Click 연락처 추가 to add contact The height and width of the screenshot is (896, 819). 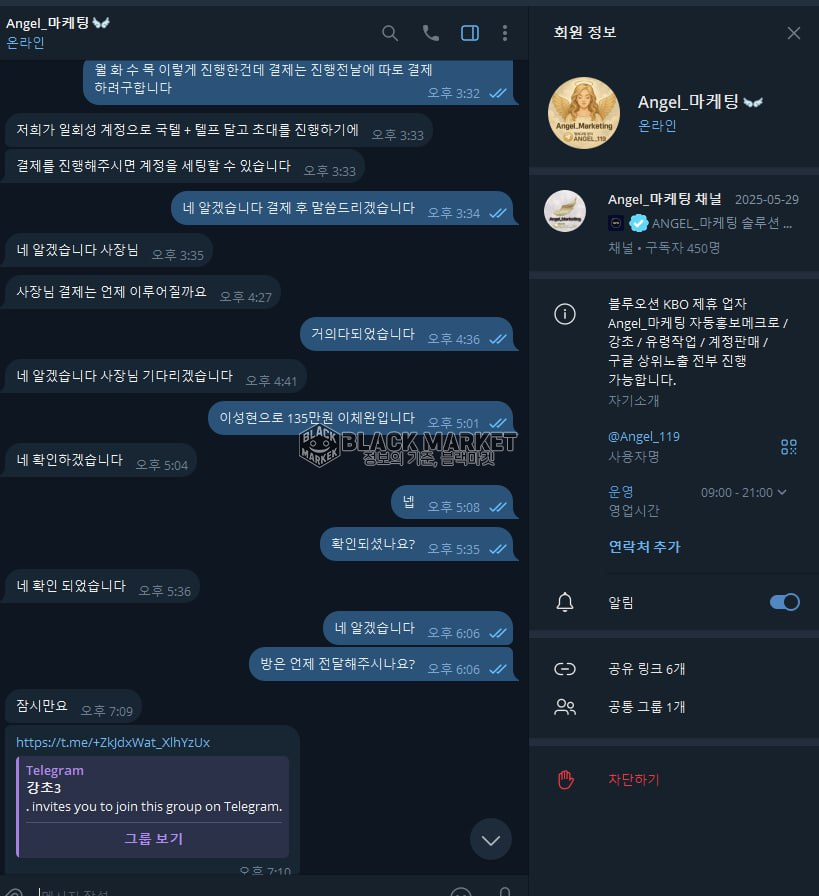tap(644, 547)
